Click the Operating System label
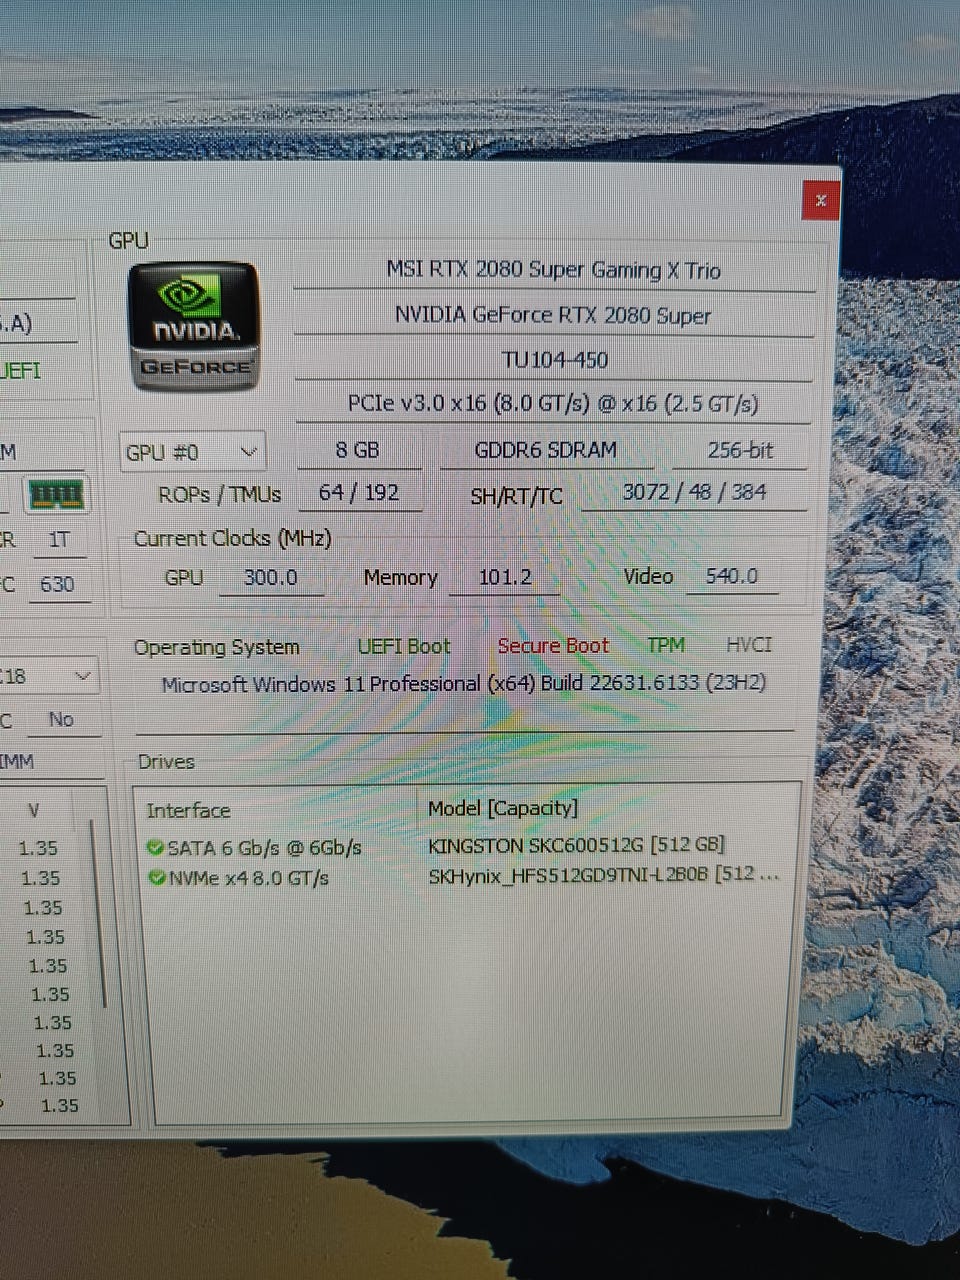The image size is (960, 1280). point(217,648)
